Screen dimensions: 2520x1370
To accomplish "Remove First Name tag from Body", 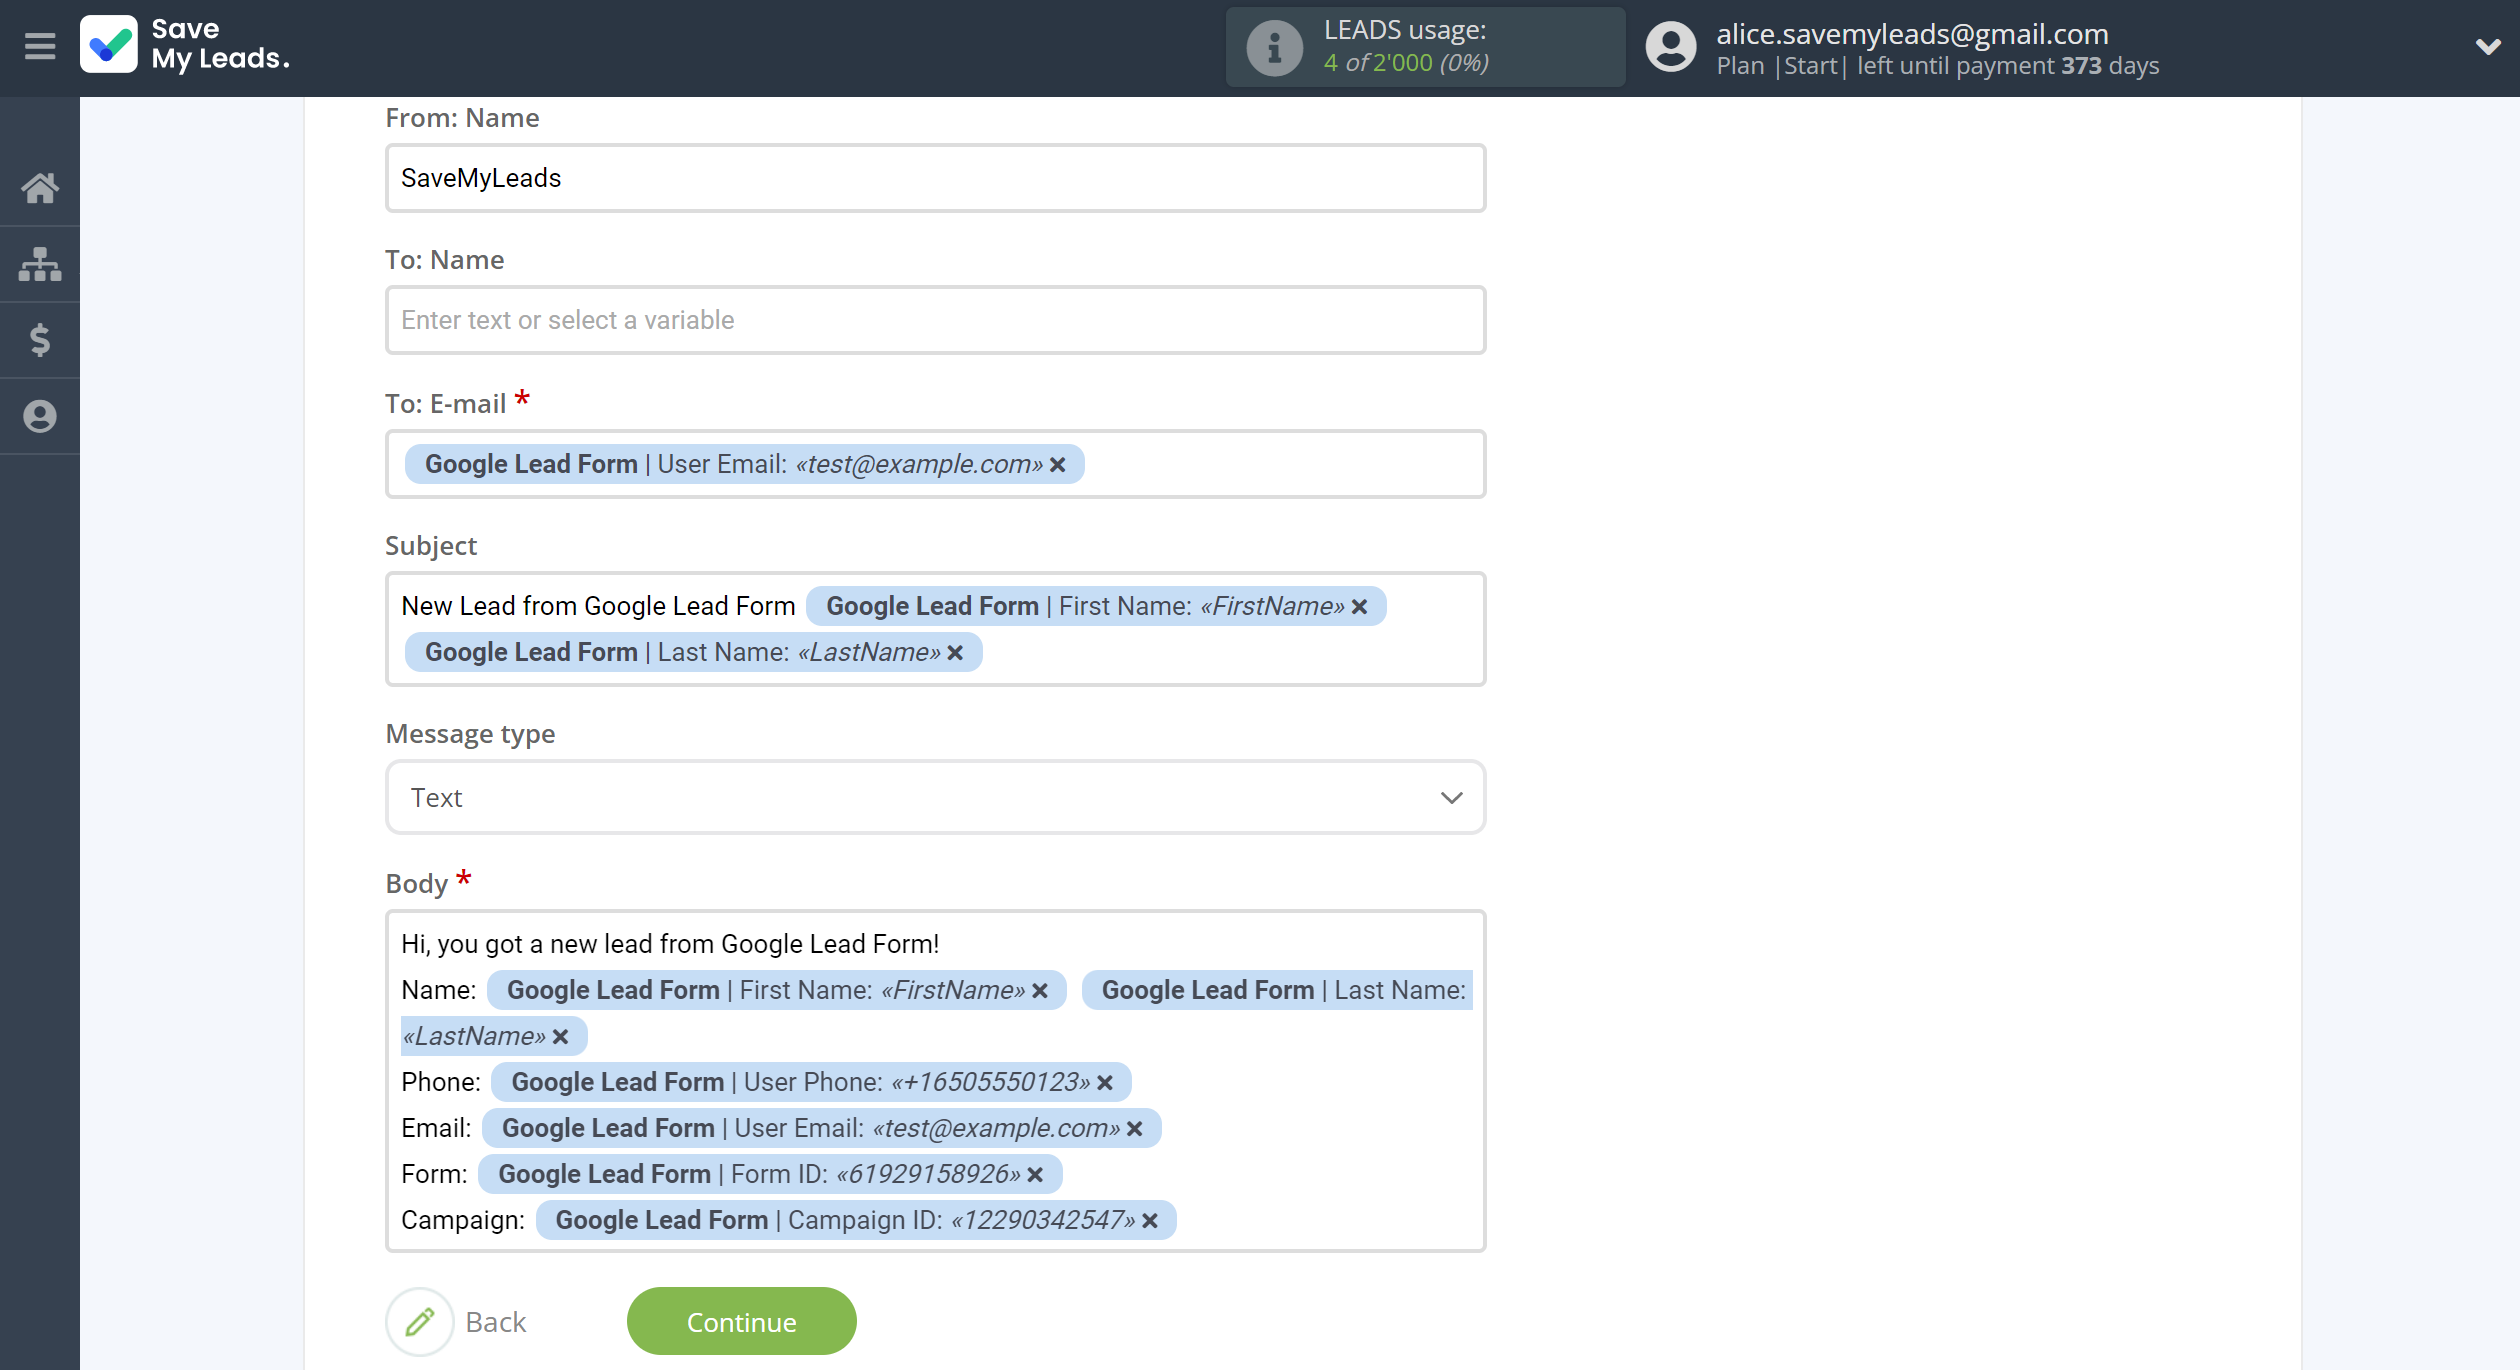I will 1040,991.
